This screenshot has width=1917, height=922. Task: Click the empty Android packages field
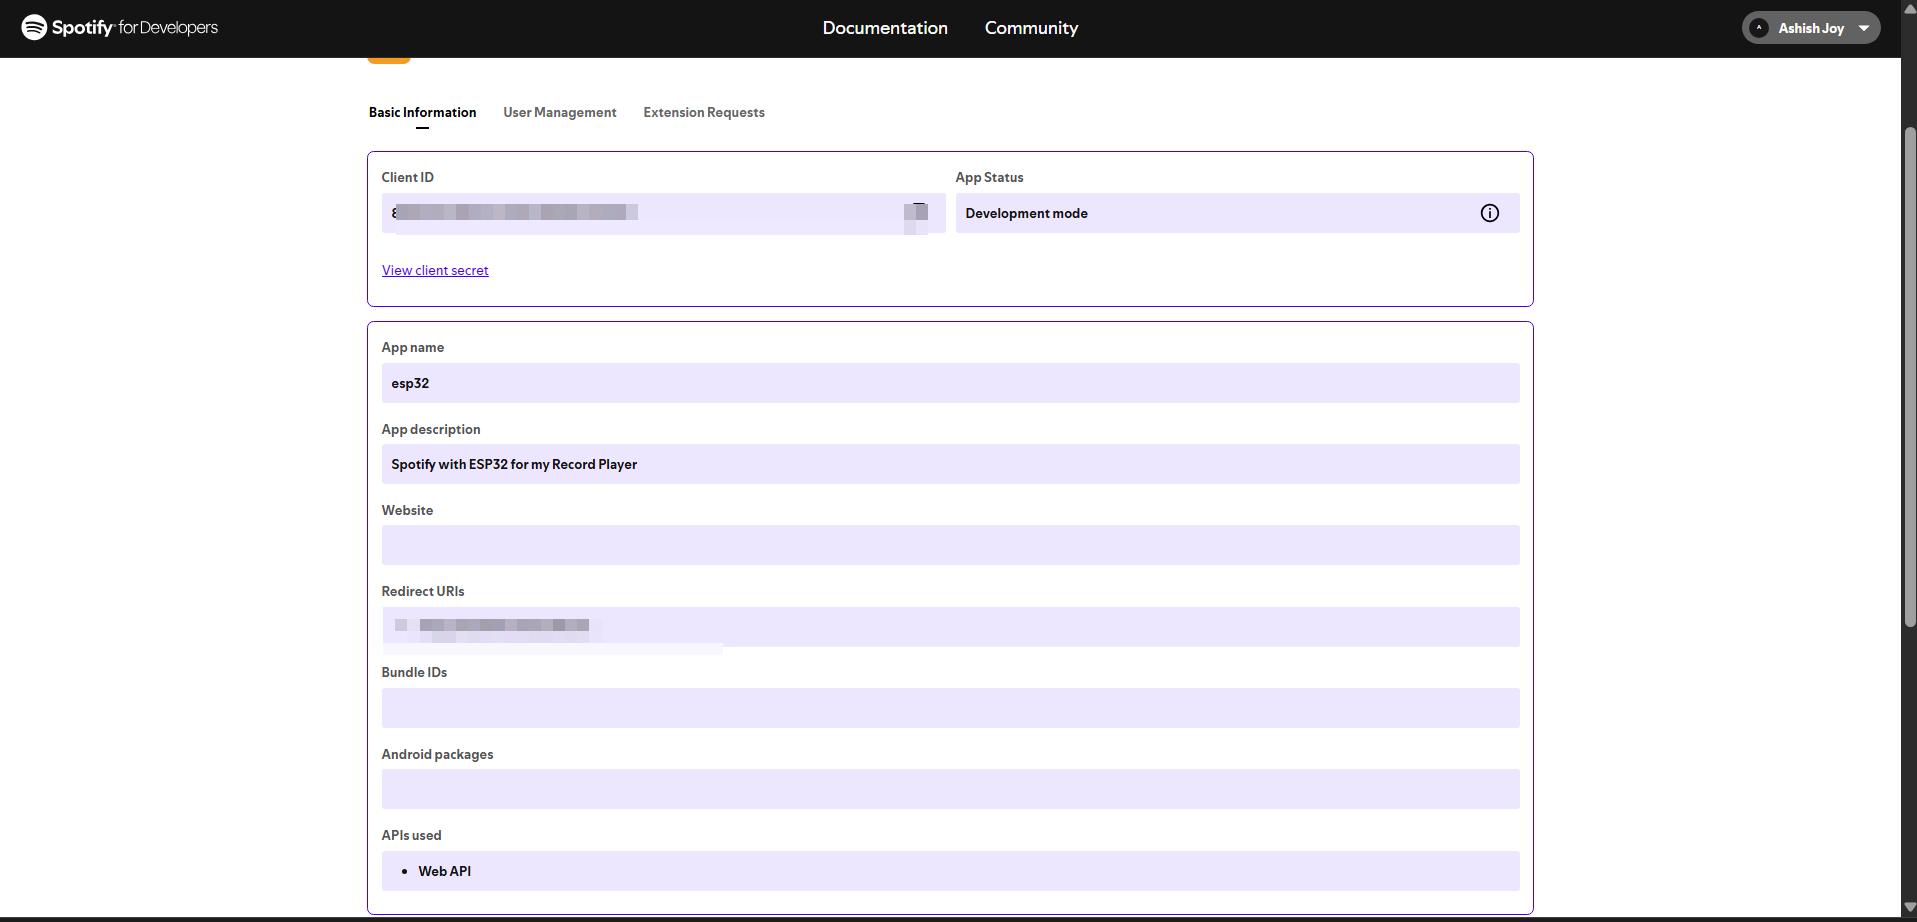click(950, 789)
